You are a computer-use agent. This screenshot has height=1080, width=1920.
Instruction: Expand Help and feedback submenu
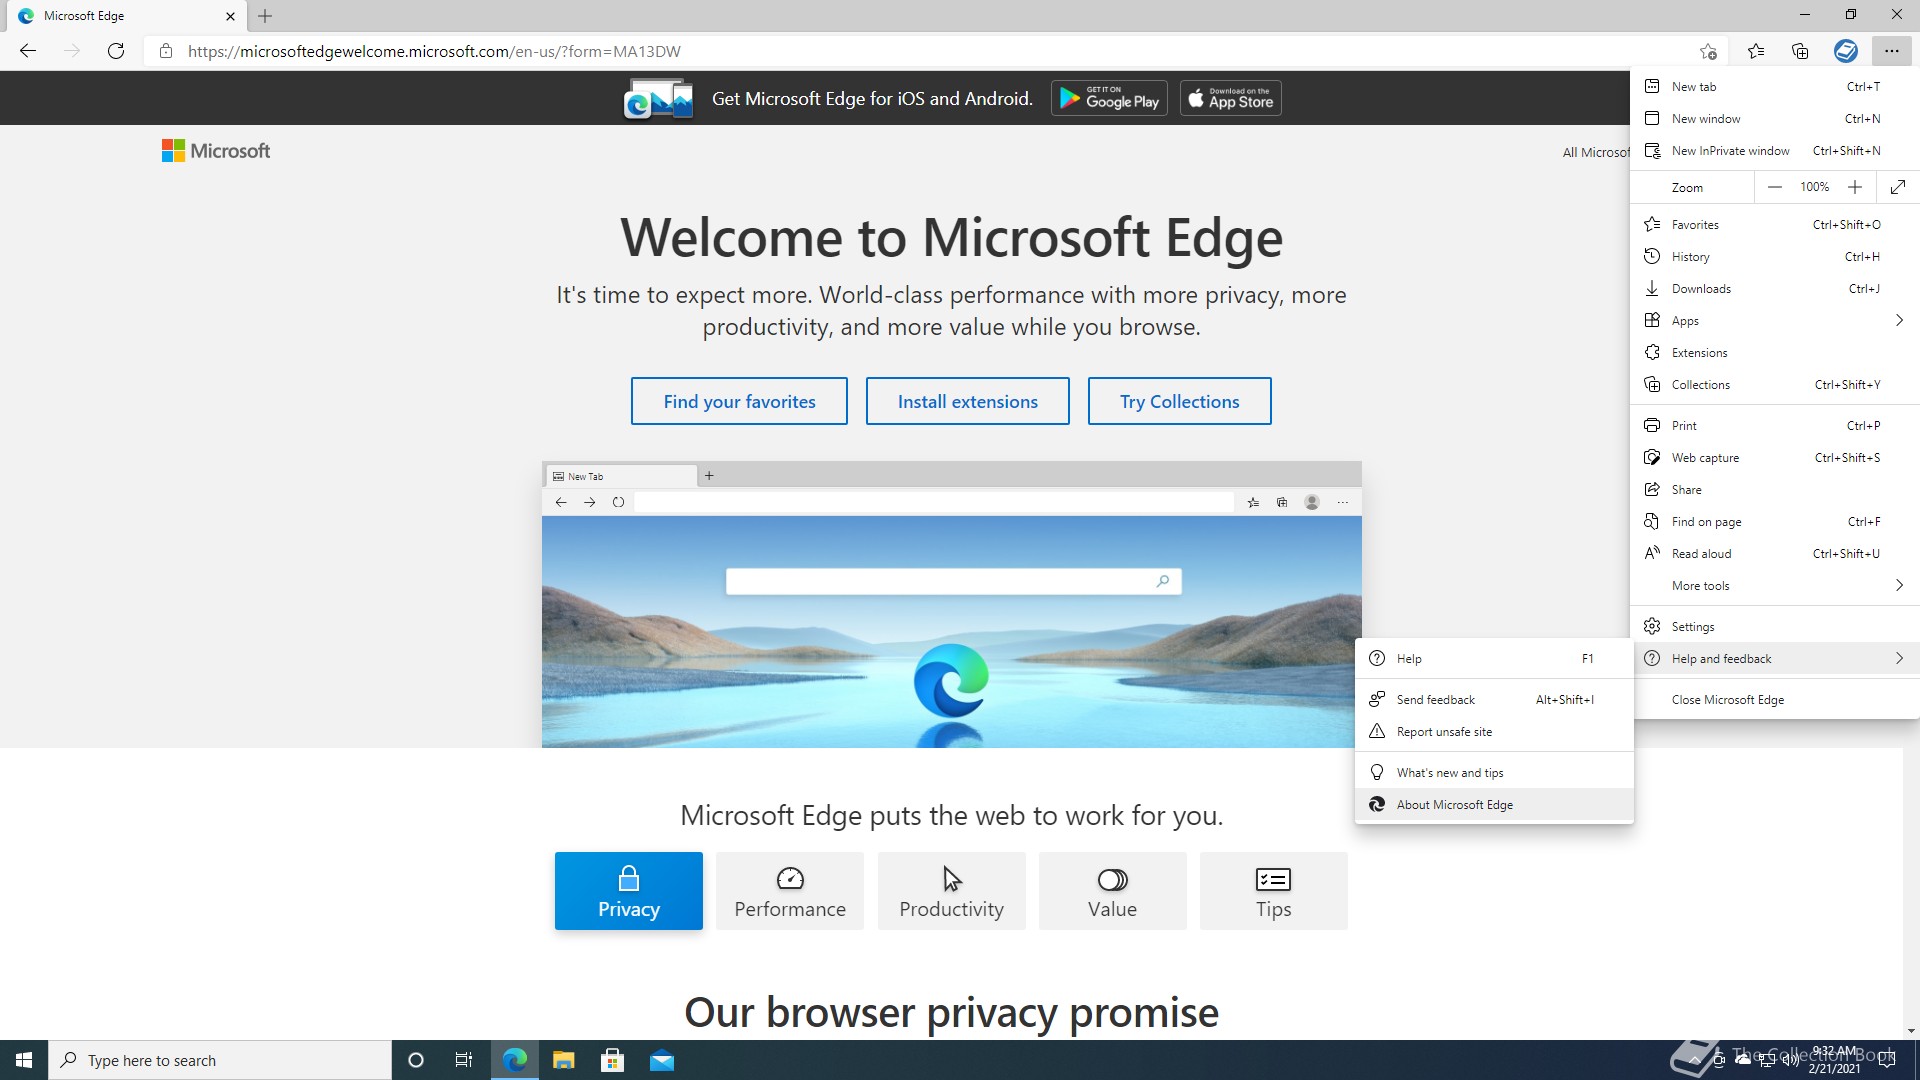[1775, 659]
